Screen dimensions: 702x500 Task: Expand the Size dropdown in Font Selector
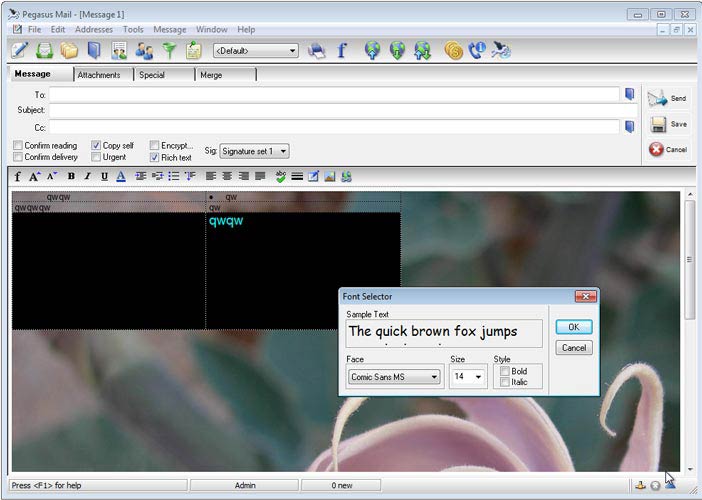click(479, 377)
